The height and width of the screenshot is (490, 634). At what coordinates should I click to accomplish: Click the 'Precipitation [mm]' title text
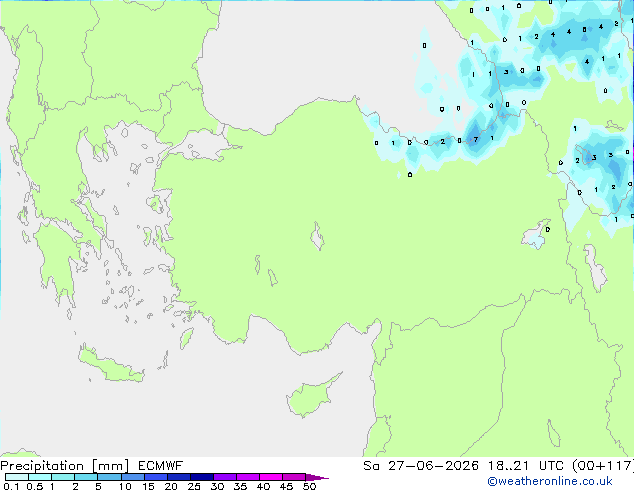click(64, 466)
